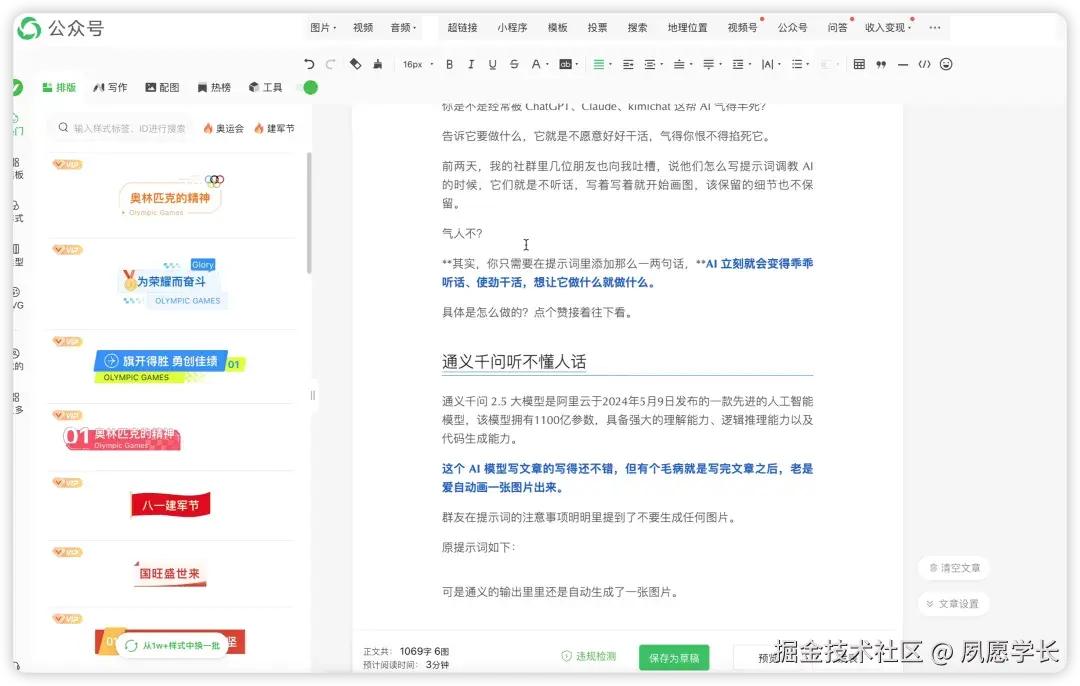The width and height of the screenshot is (1080, 686).
Task: Switch to the 写作 tab
Action: 110,87
